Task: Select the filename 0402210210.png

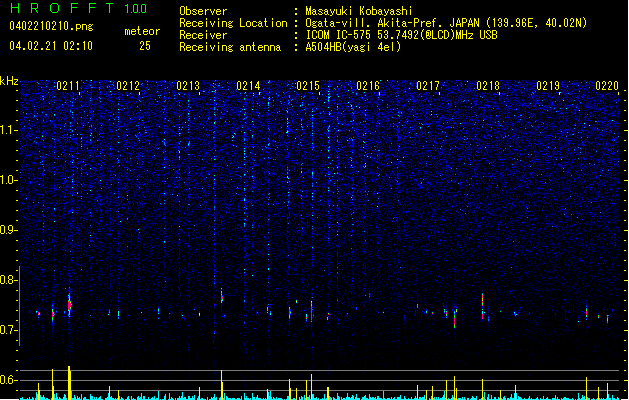Action: click(x=51, y=26)
